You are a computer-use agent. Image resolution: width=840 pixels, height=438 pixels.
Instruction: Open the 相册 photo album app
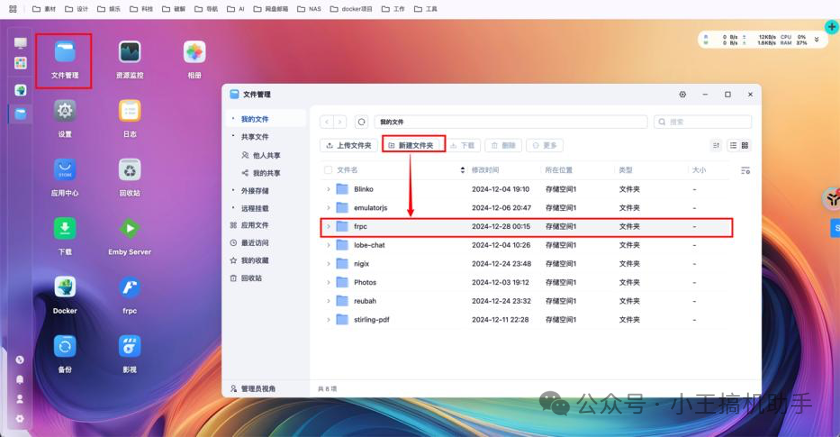194,53
